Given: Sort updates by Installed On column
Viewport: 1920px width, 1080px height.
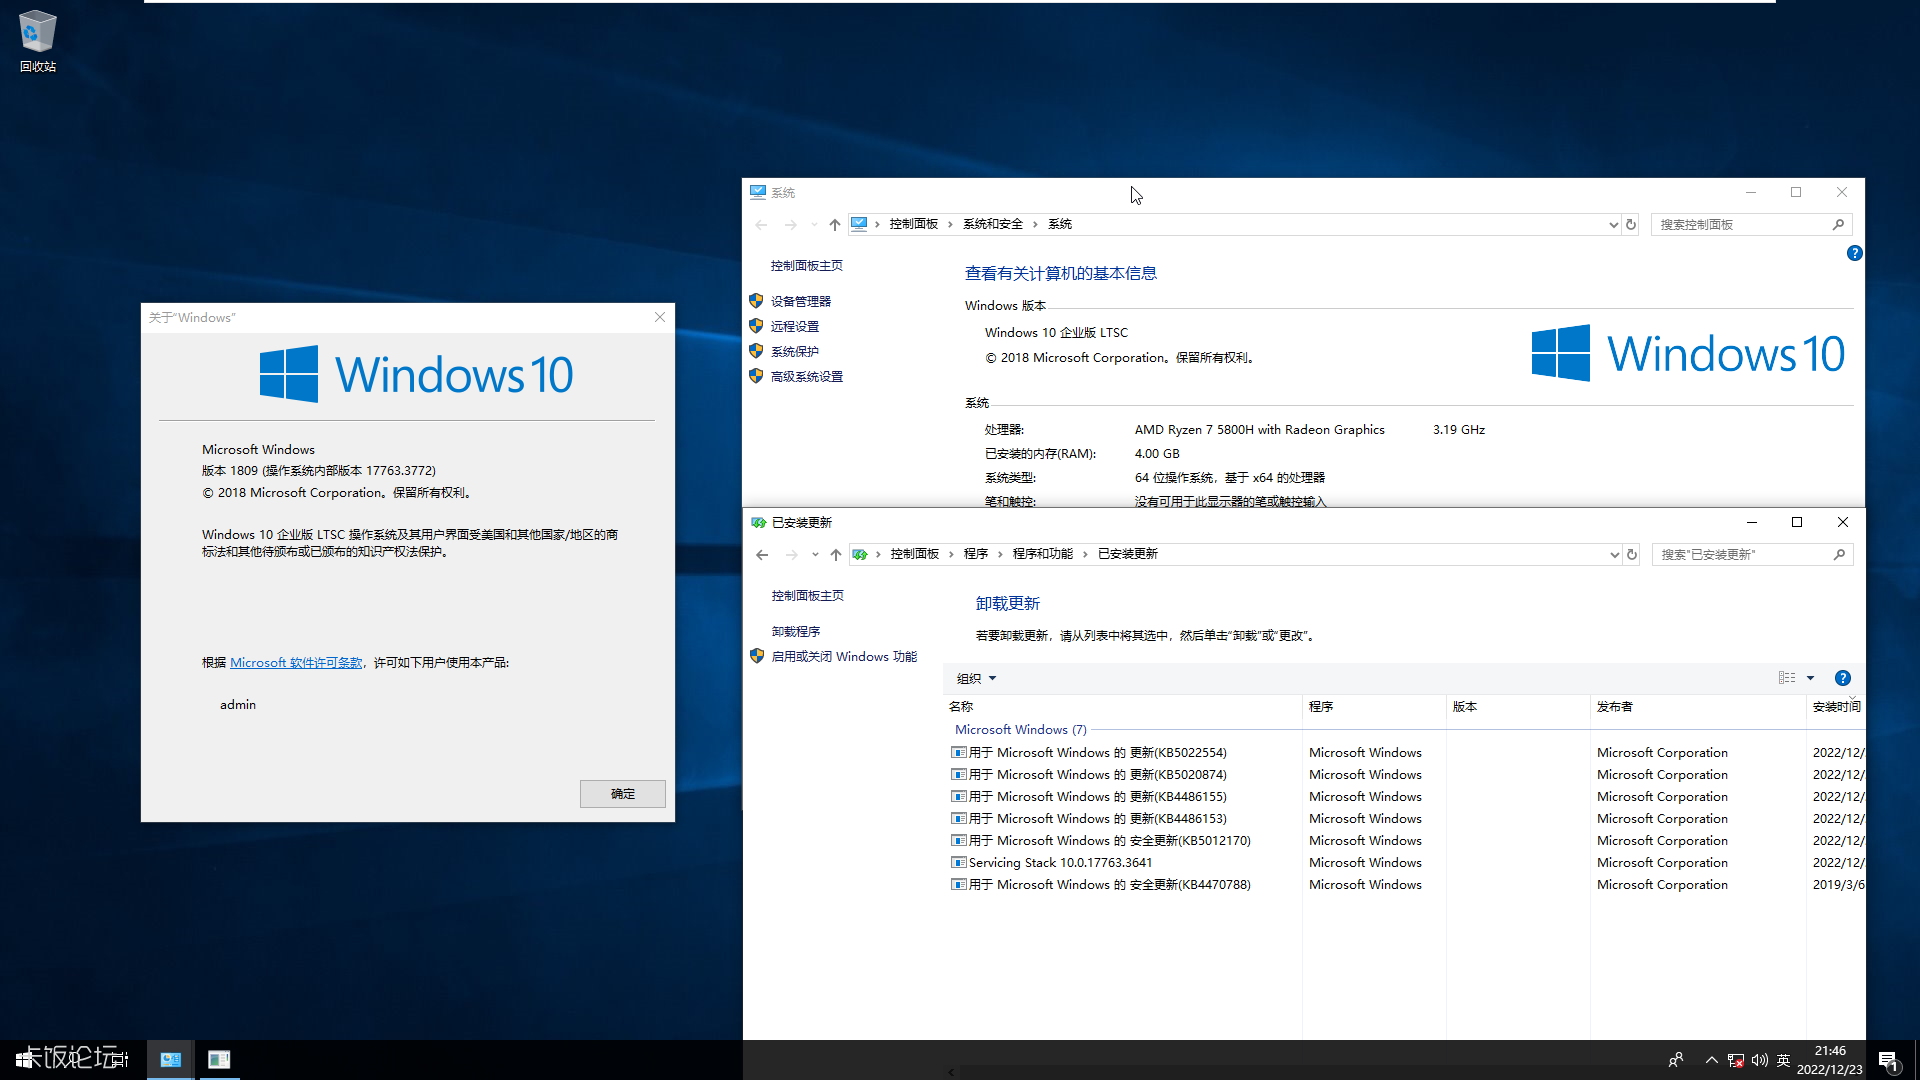Looking at the screenshot, I should pyautogui.click(x=1836, y=707).
